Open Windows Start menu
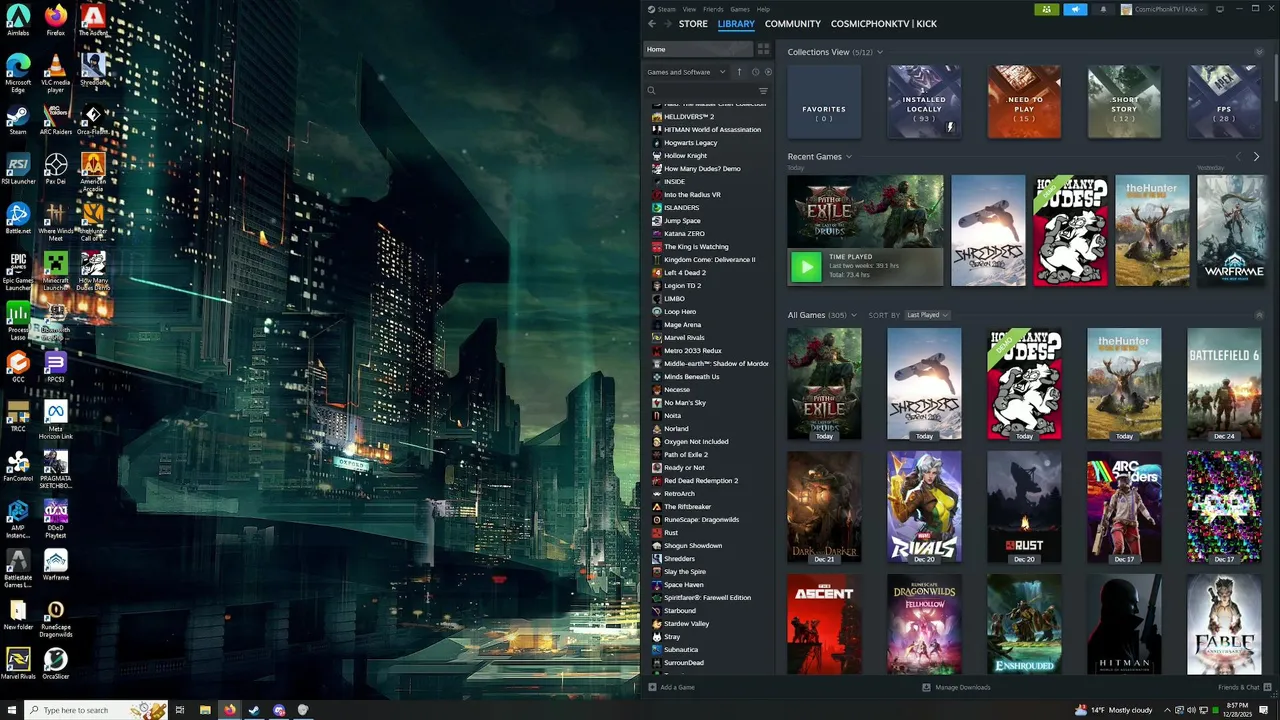1280x720 pixels. point(10,710)
